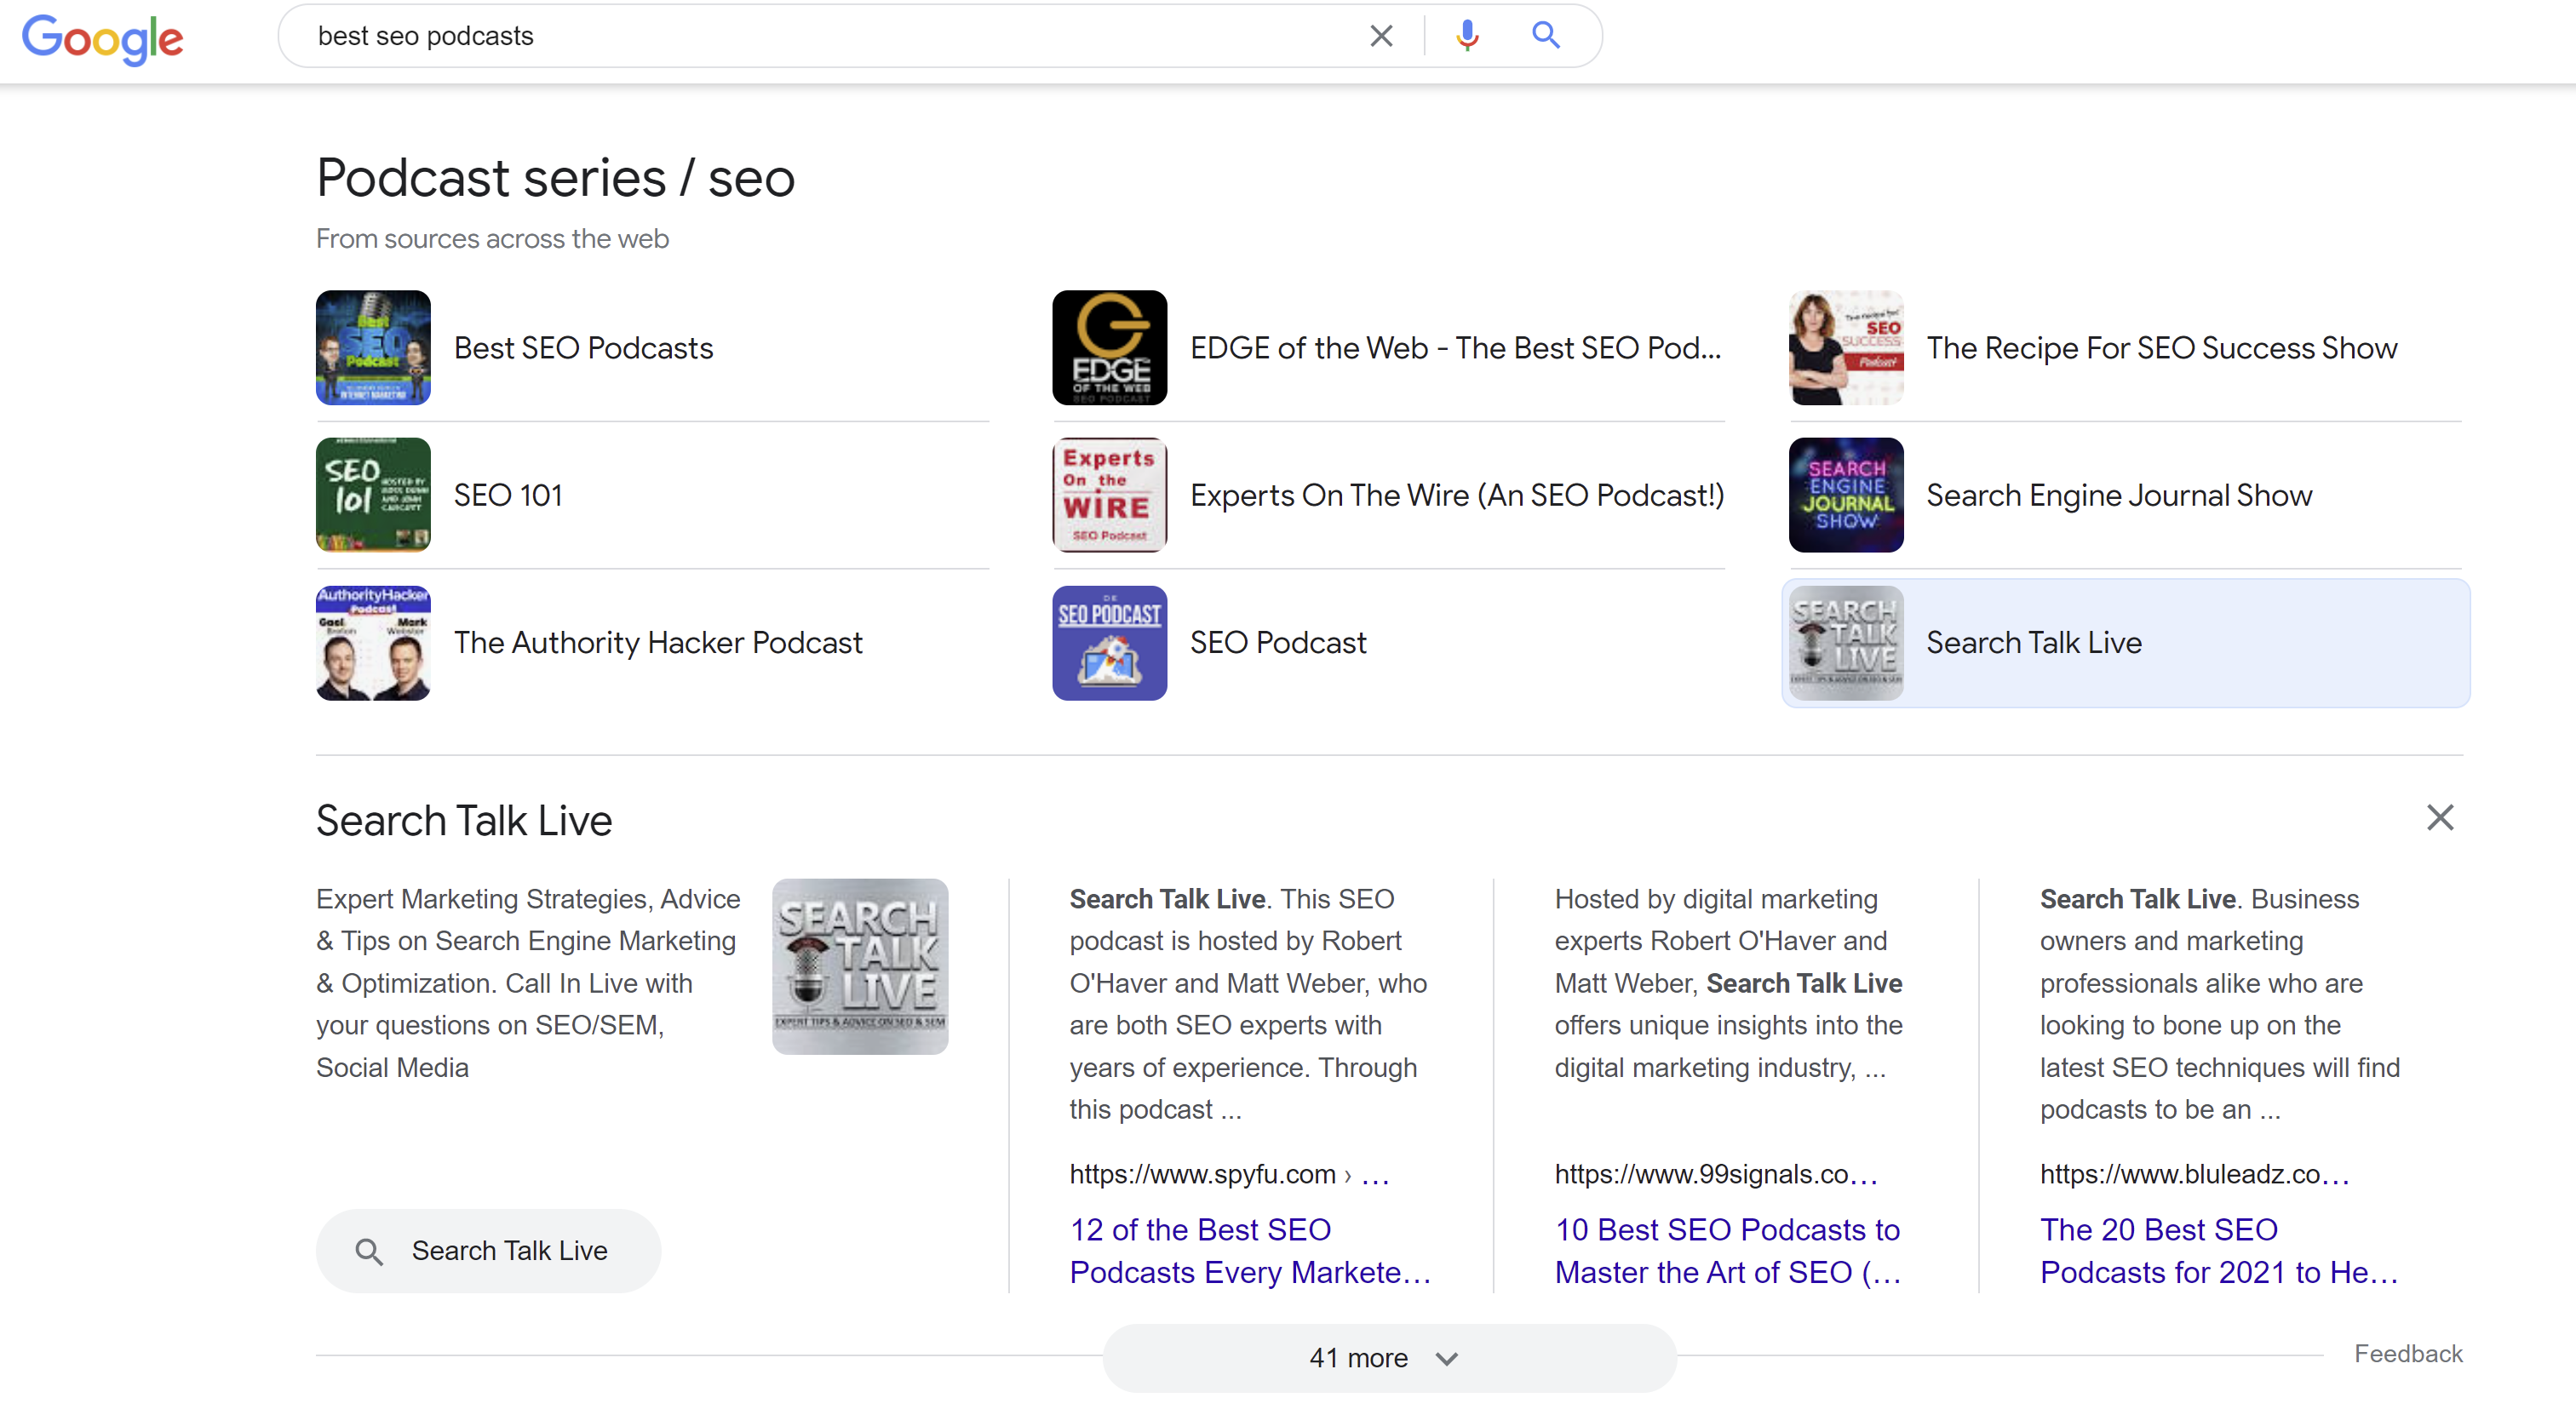The height and width of the screenshot is (1415, 2576).
Task: Click the Google logo
Action: [x=102, y=38]
